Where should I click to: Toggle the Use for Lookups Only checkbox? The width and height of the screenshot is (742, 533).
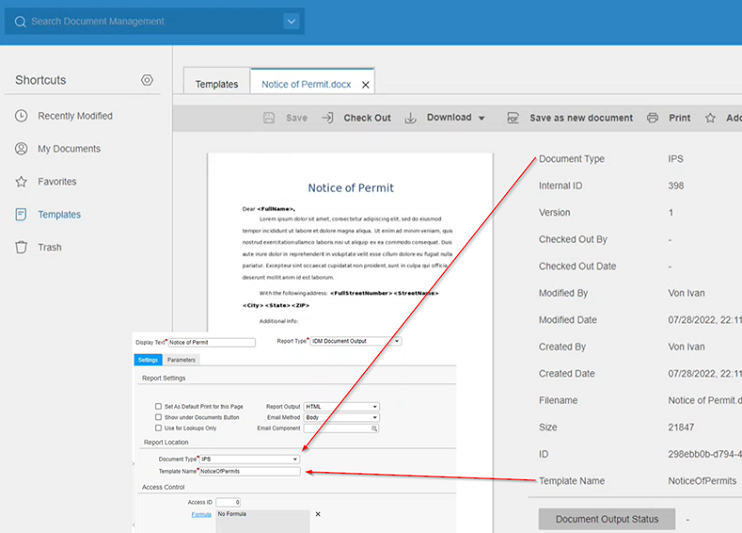tap(158, 428)
